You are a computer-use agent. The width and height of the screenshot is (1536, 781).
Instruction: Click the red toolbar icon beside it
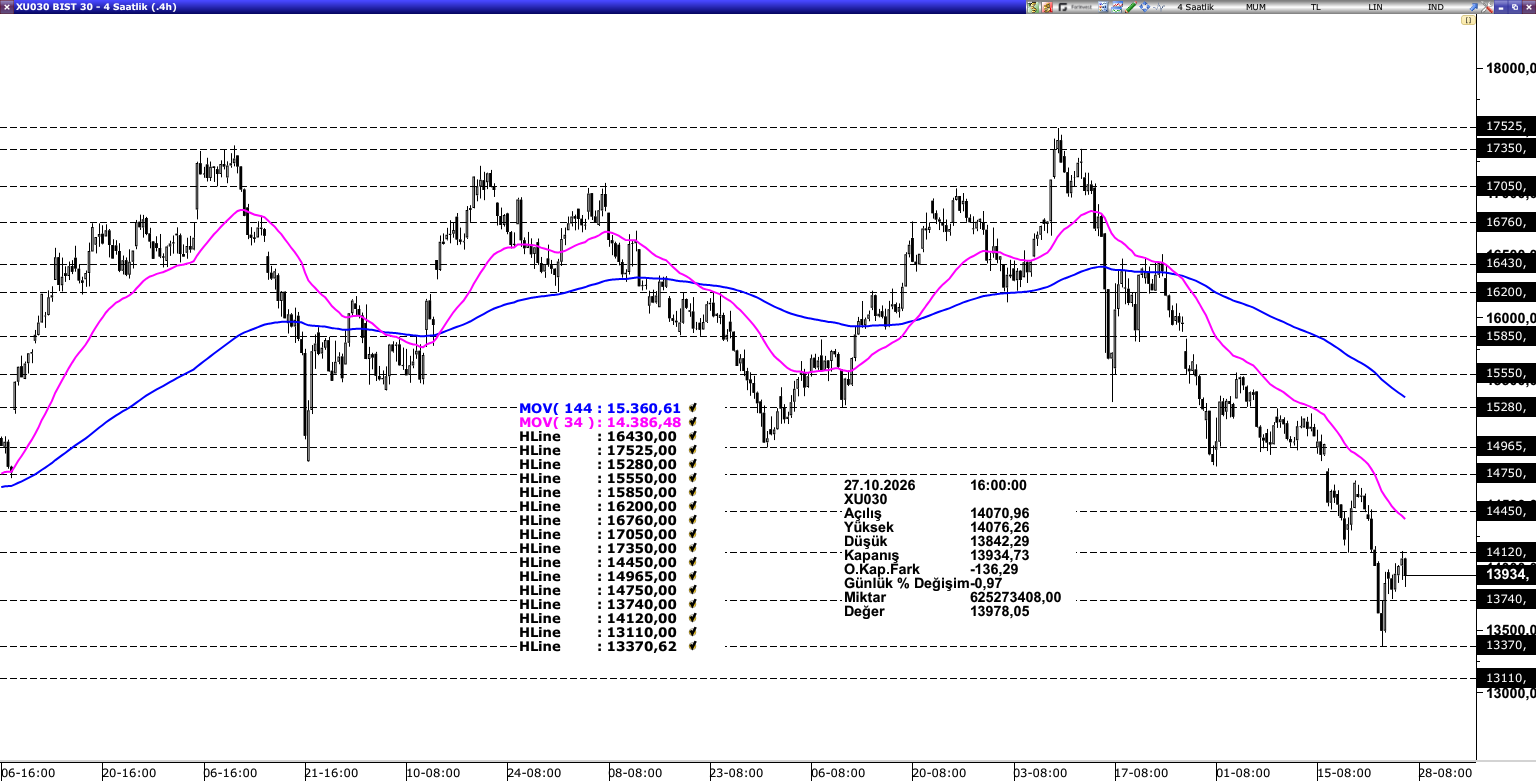click(1047, 7)
